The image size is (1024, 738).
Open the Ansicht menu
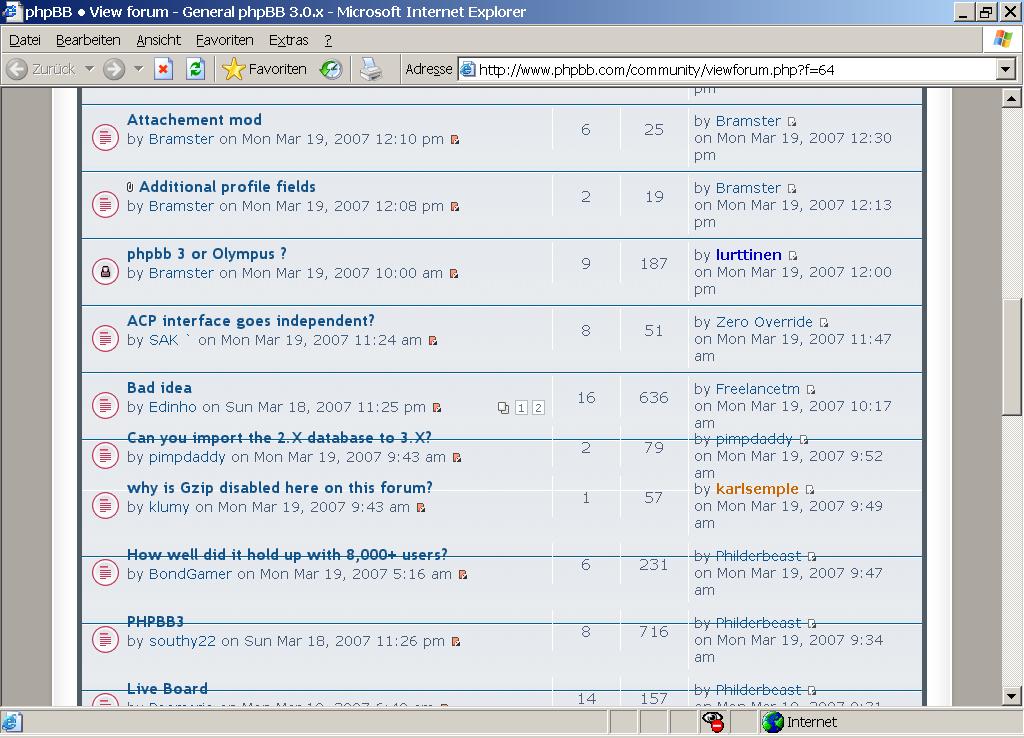pyautogui.click(x=158, y=40)
